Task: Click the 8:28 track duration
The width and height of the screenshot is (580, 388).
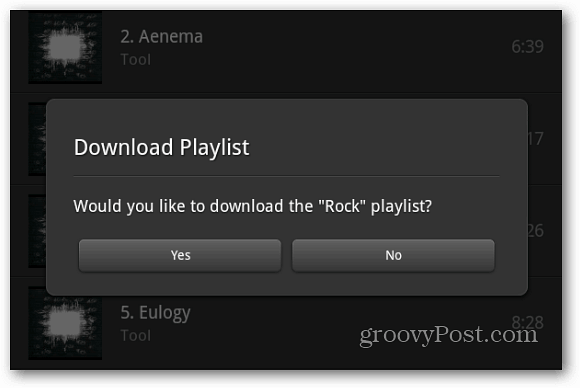Action: (x=527, y=323)
